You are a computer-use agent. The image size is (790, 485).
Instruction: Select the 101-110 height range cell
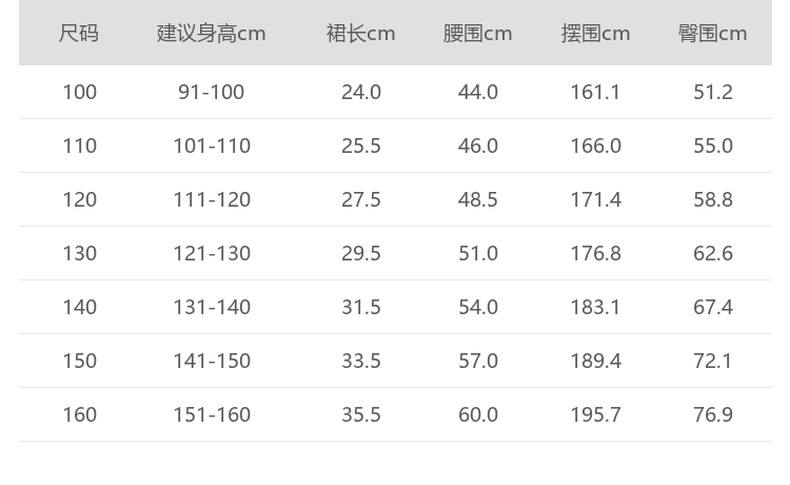211,146
